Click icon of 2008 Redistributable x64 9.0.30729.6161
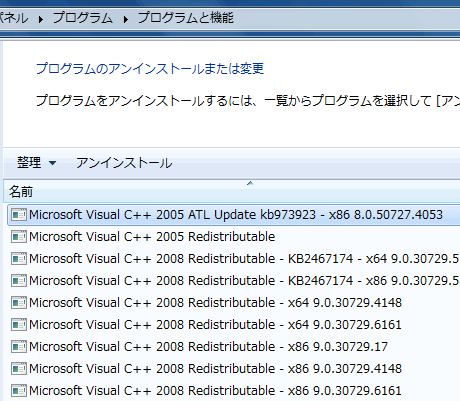Viewport: 460px width, 401px height. pyautogui.click(x=19, y=325)
